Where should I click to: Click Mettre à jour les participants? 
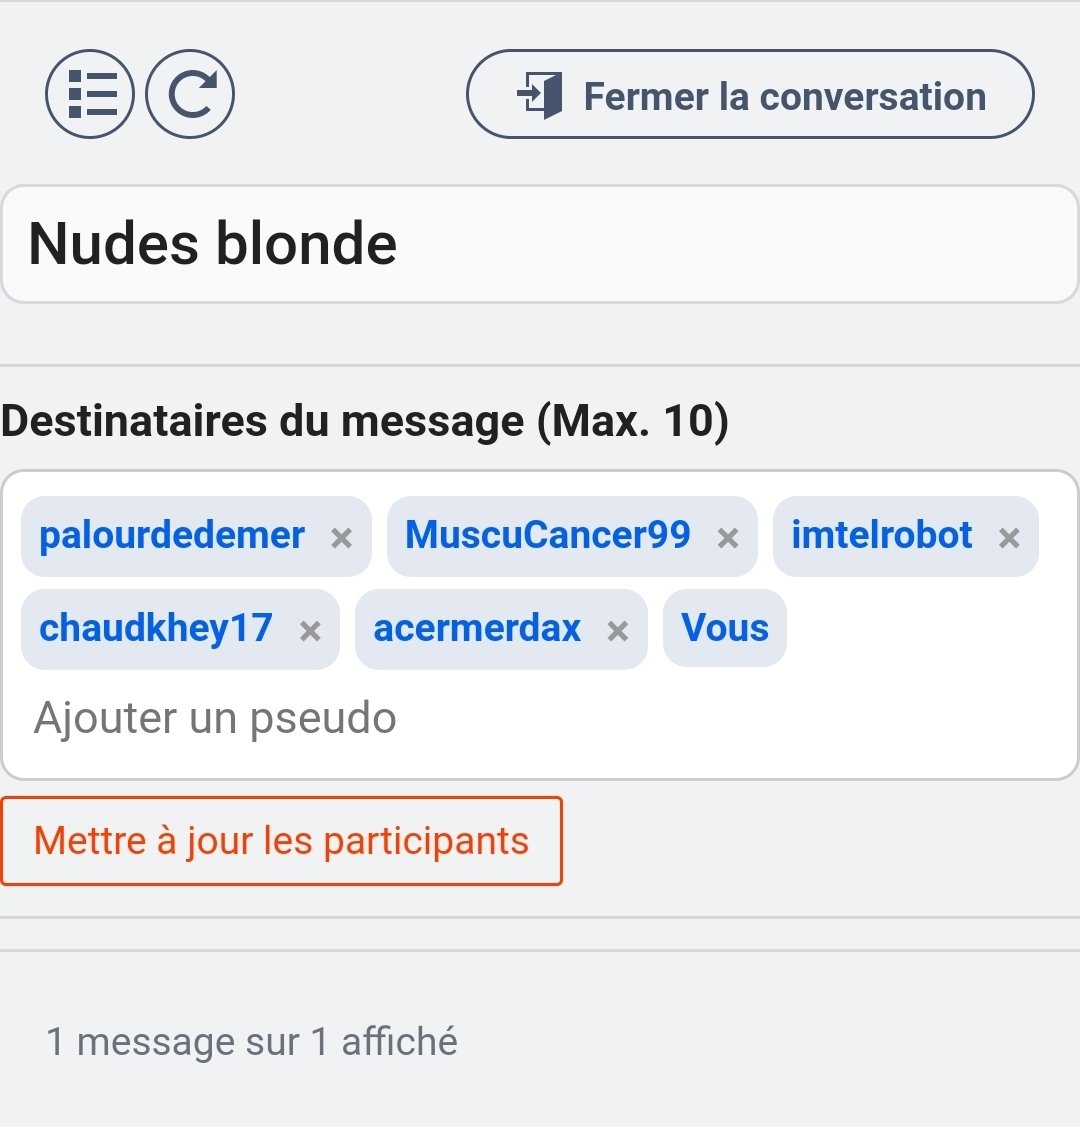pos(281,841)
